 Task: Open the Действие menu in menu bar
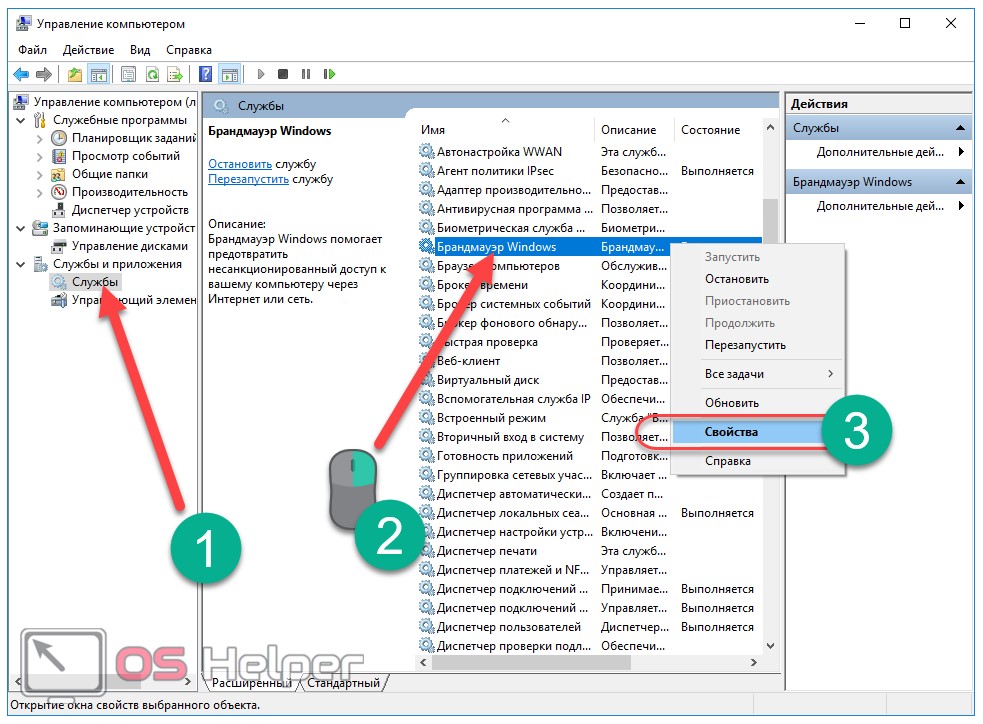point(88,49)
